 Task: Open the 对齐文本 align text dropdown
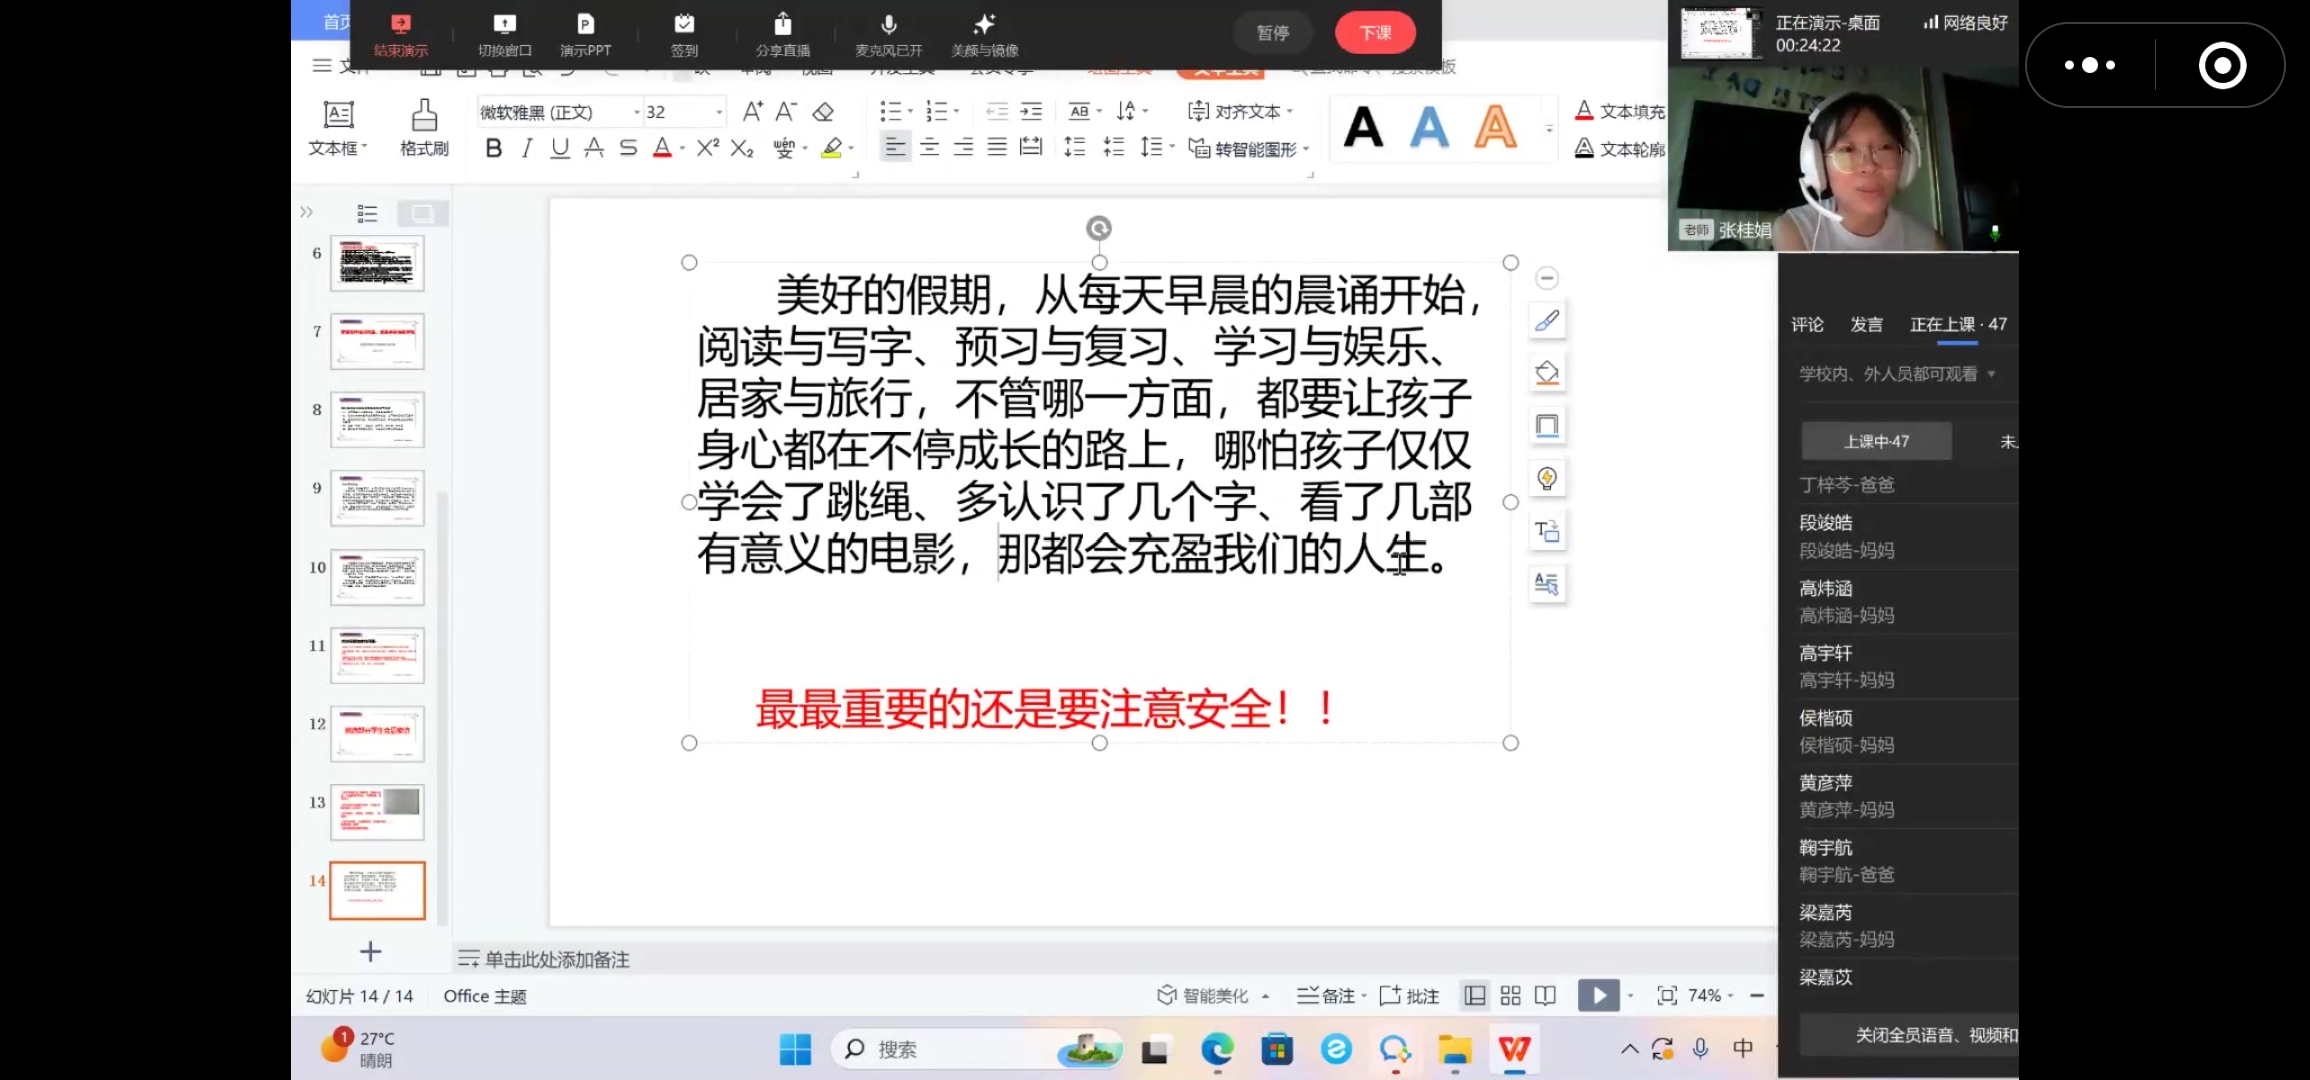click(1240, 111)
